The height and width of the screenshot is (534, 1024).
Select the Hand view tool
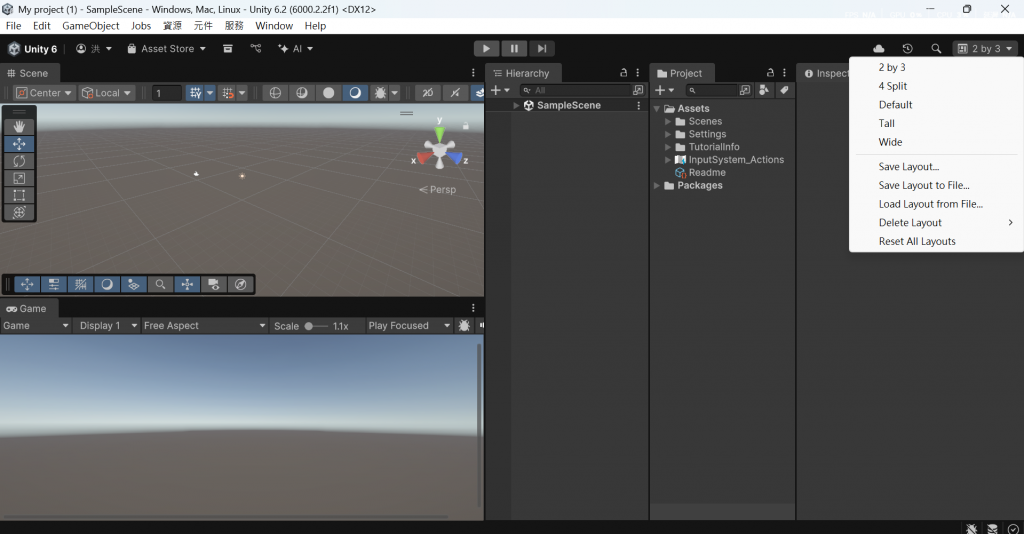(19, 127)
